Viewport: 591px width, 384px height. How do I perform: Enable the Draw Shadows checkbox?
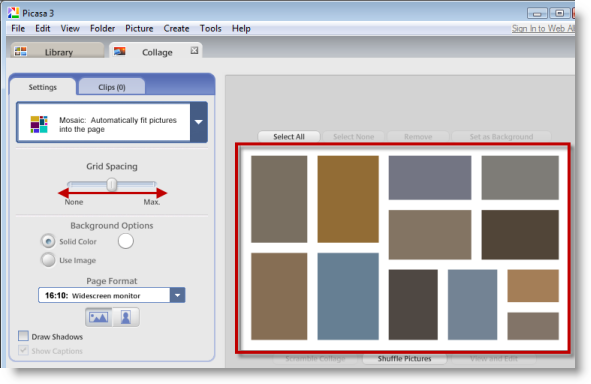23,336
